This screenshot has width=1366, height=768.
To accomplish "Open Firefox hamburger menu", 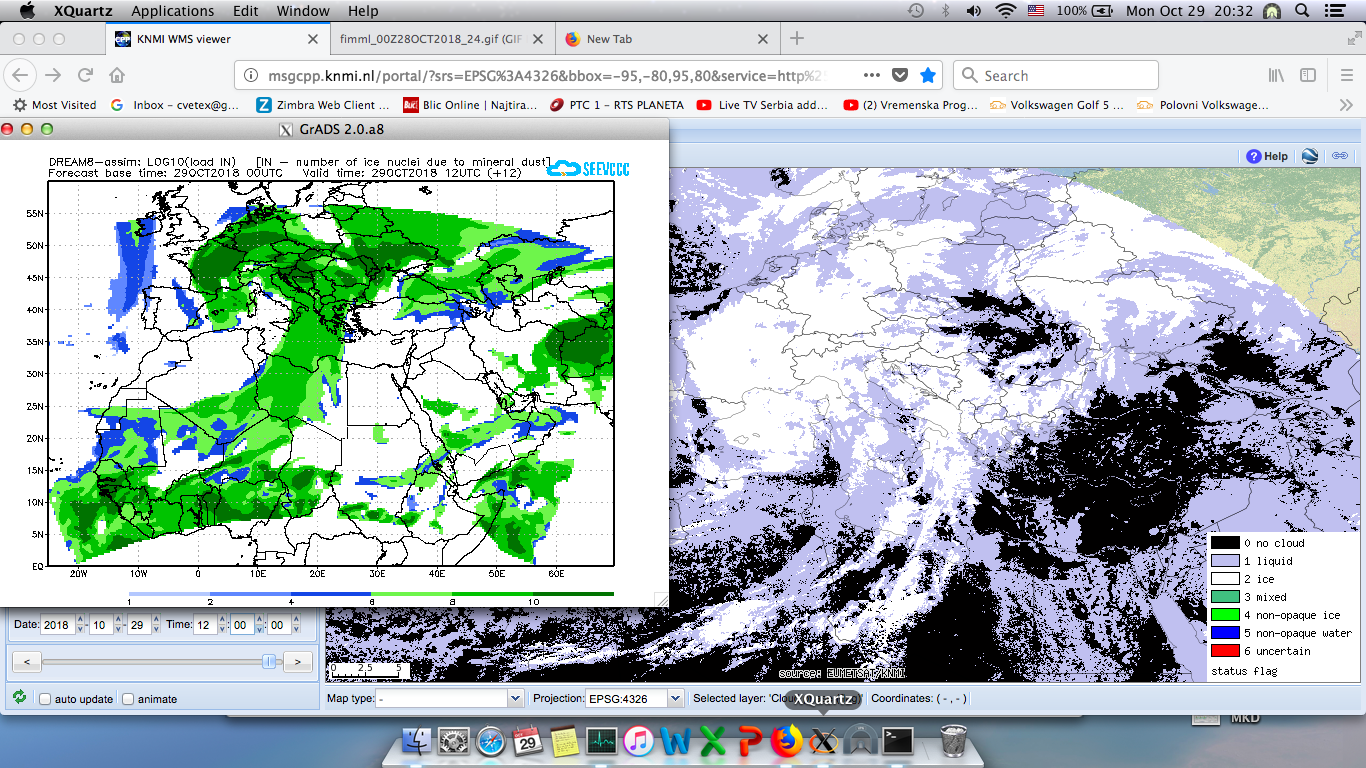I will pos(1346,75).
